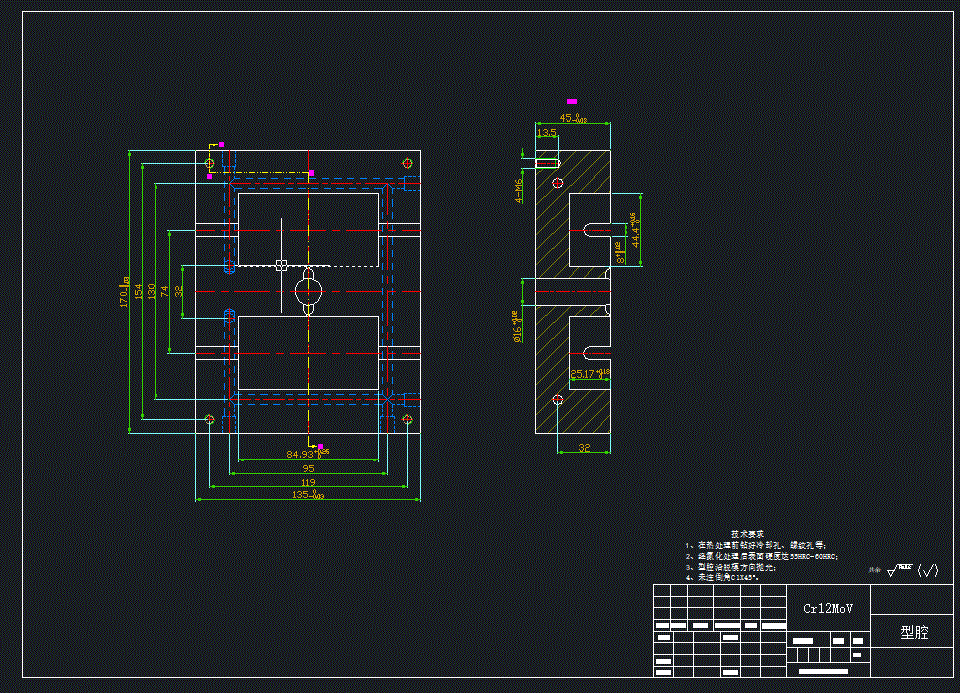Click the 型腔 part name in title block
This screenshot has width=960, height=693.
pyautogui.click(x=914, y=632)
